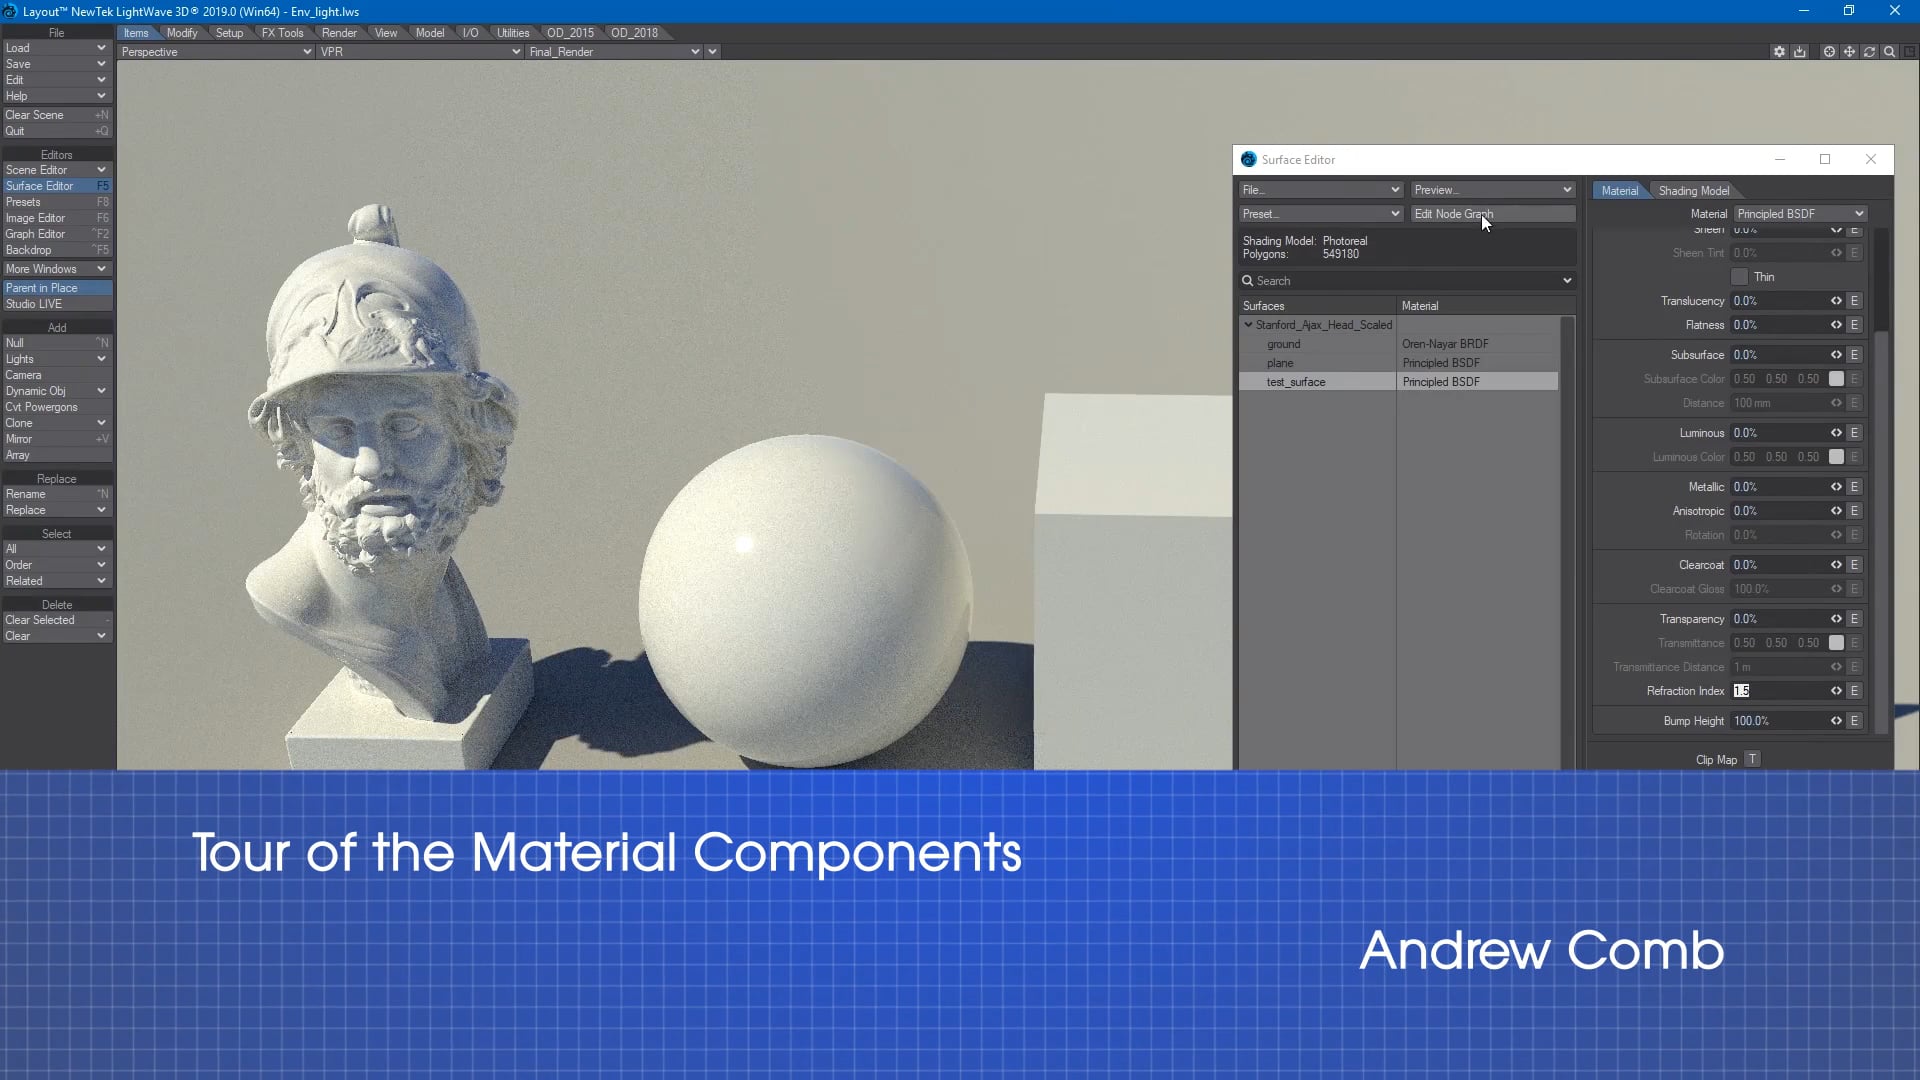The image size is (1920, 1080).
Task: Click the Transmittance color swatch
Action: click(1836, 643)
